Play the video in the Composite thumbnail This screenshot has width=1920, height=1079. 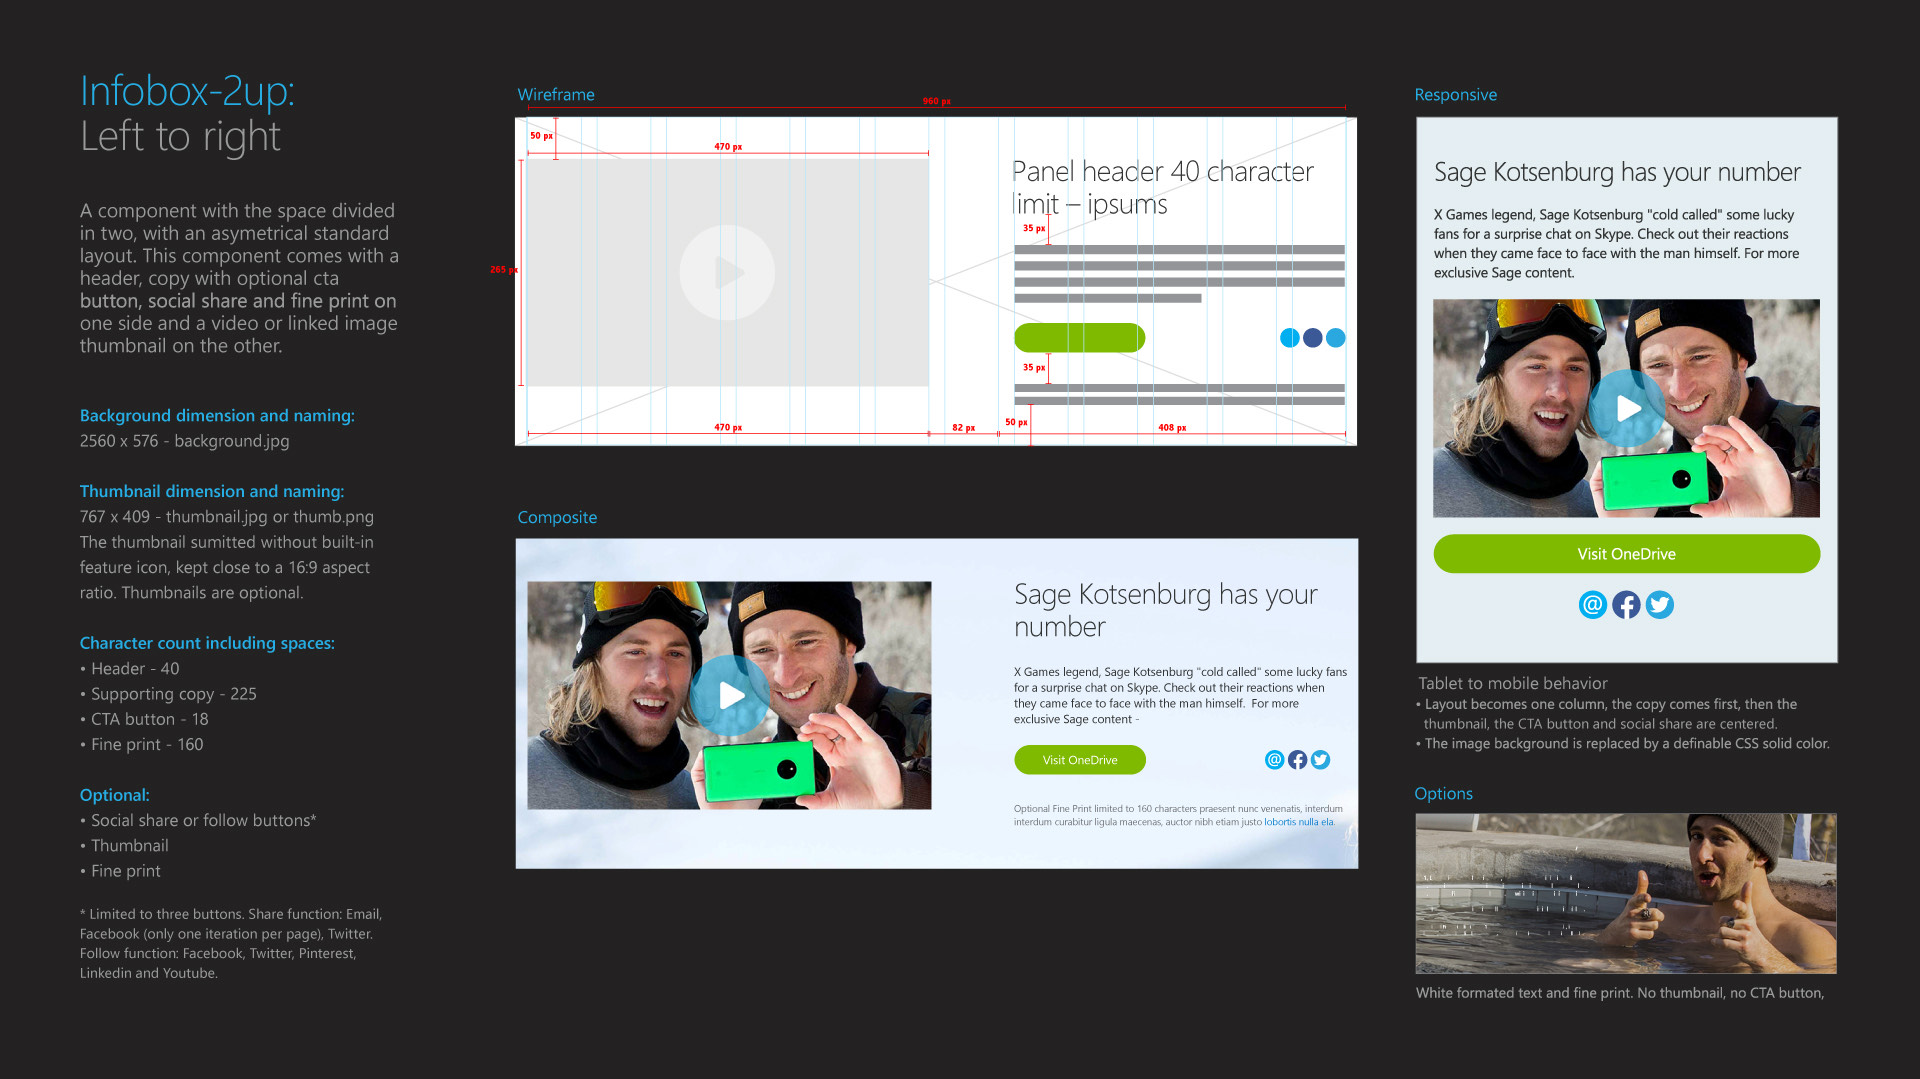[731, 696]
